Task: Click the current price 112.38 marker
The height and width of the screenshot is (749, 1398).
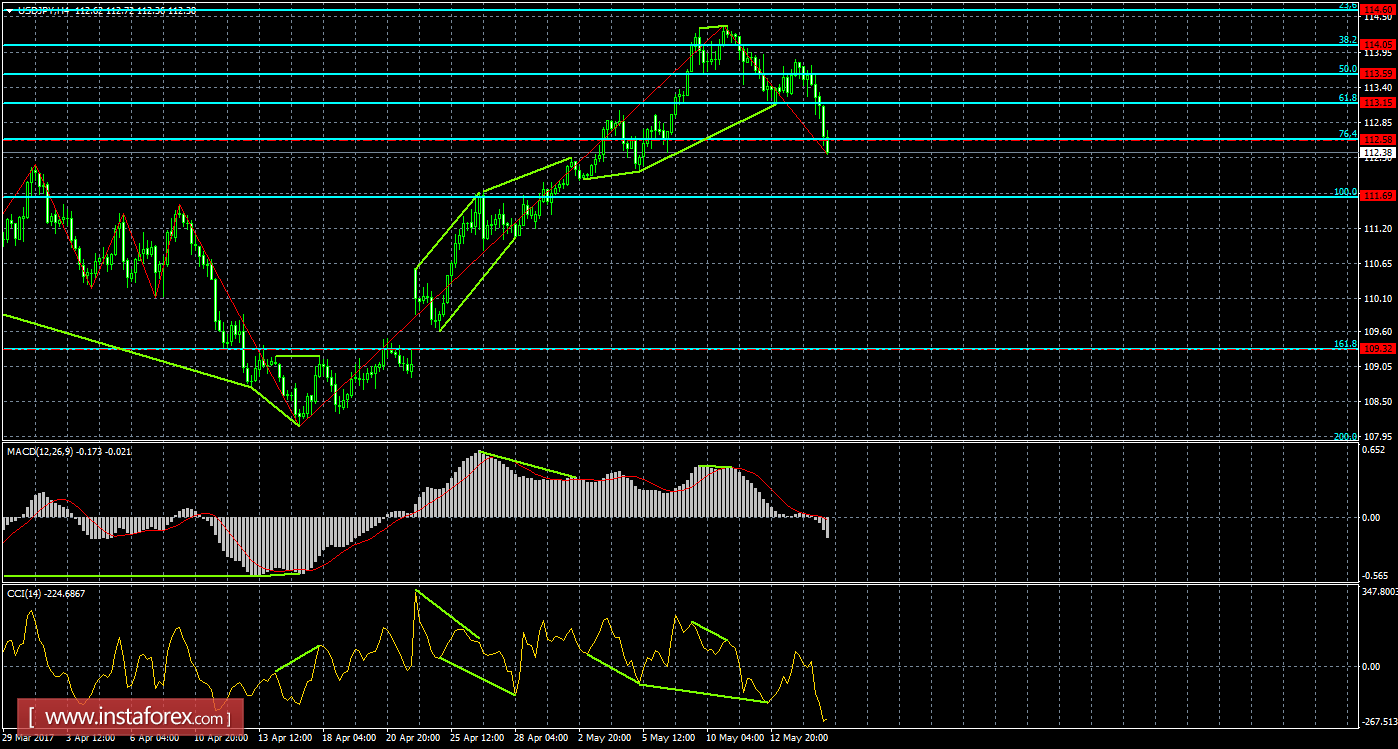Action: coord(1379,152)
